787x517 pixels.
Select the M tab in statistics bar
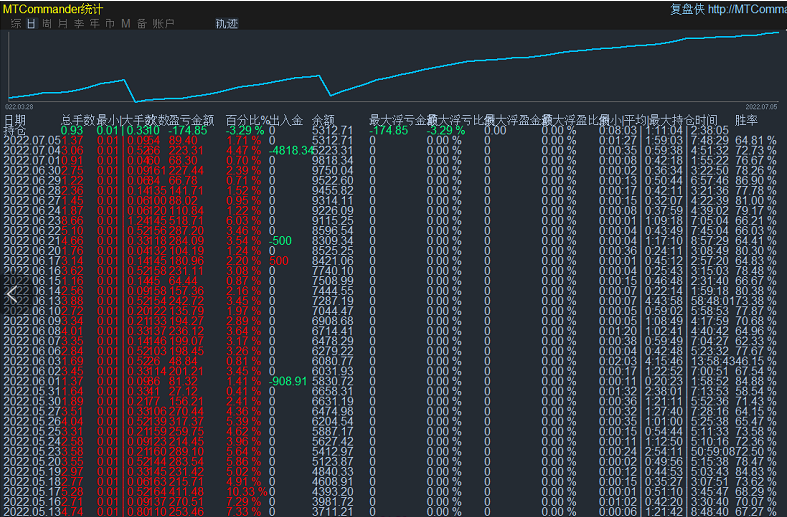pos(125,23)
